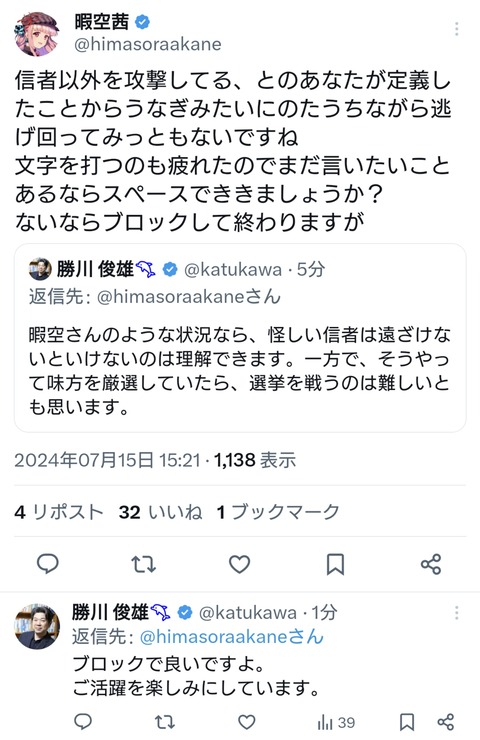The image size is (480, 740).
Task: View analytics showing 39 views
Action: [336, 722]
